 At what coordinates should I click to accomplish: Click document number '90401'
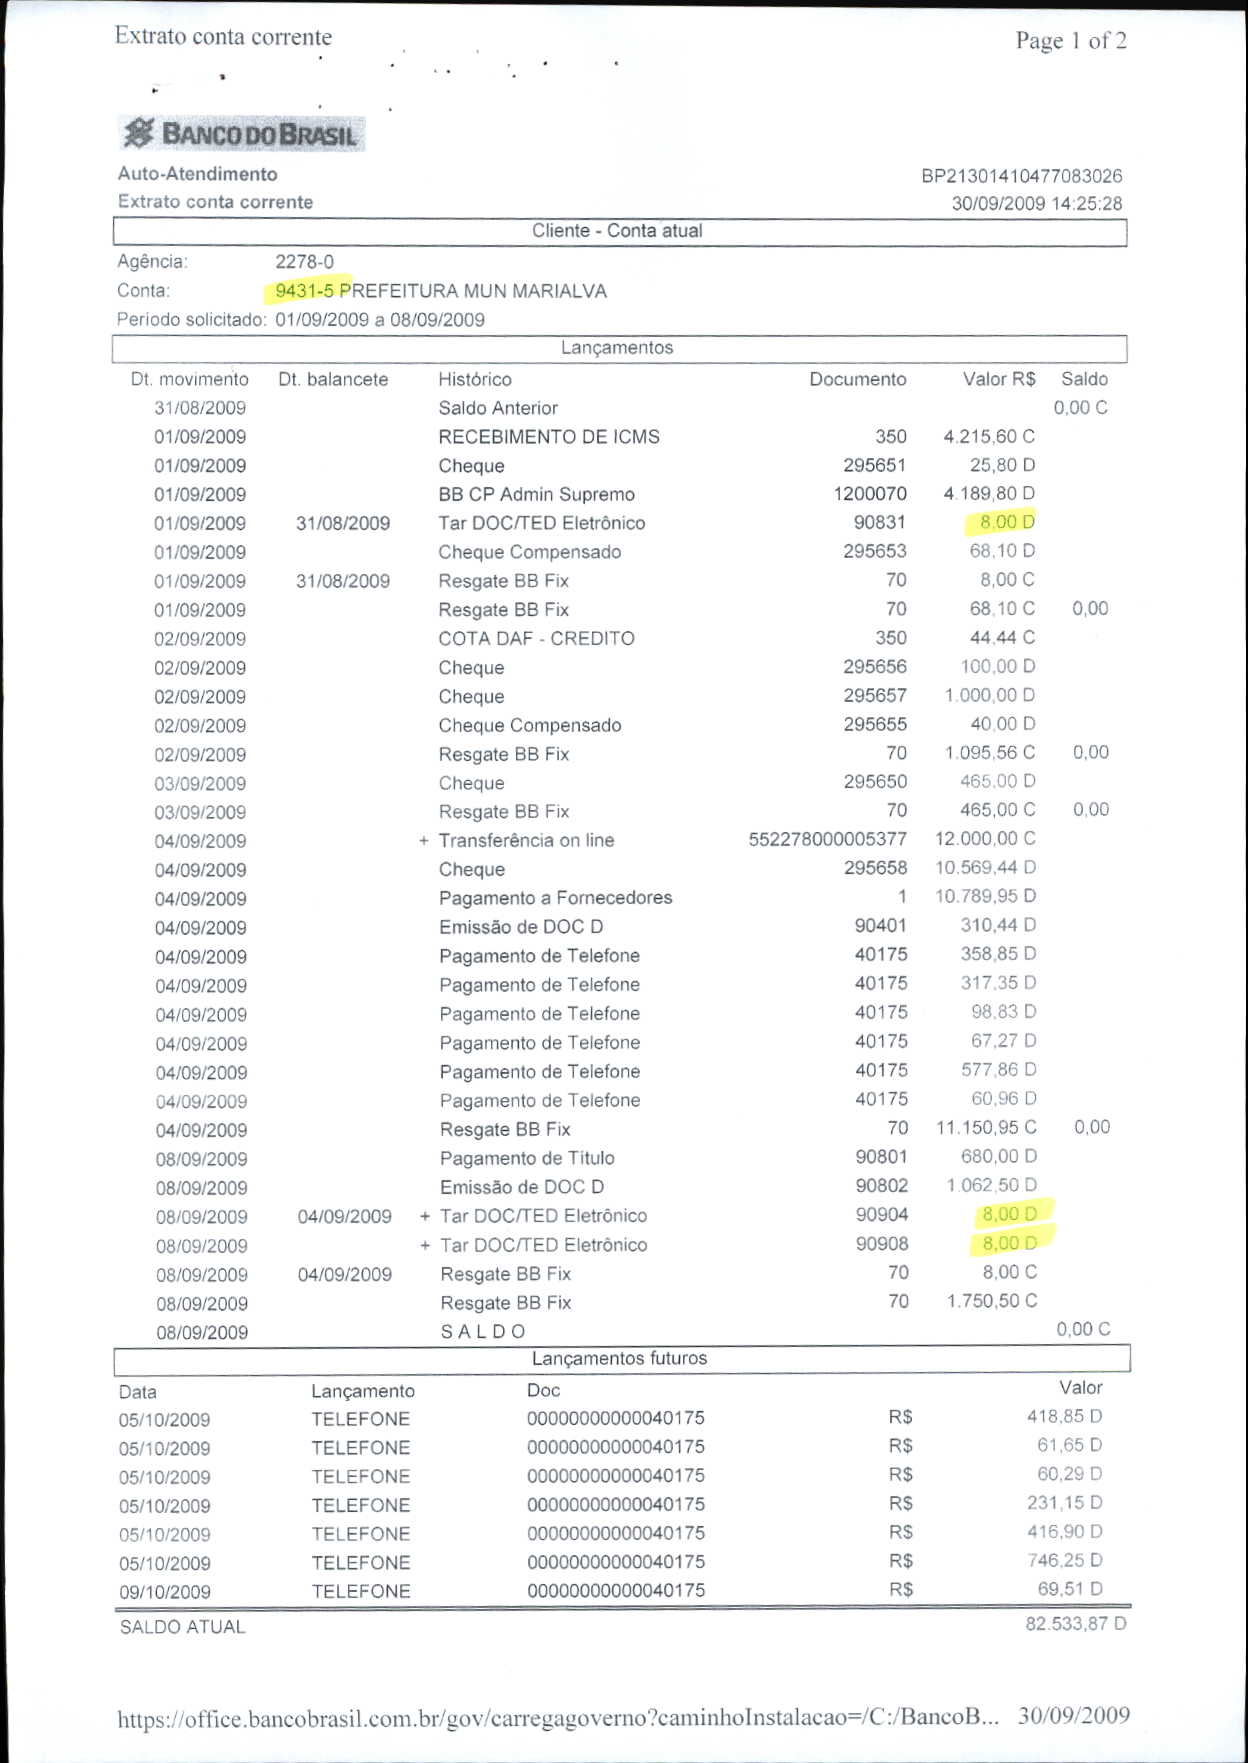coord(881,927)
